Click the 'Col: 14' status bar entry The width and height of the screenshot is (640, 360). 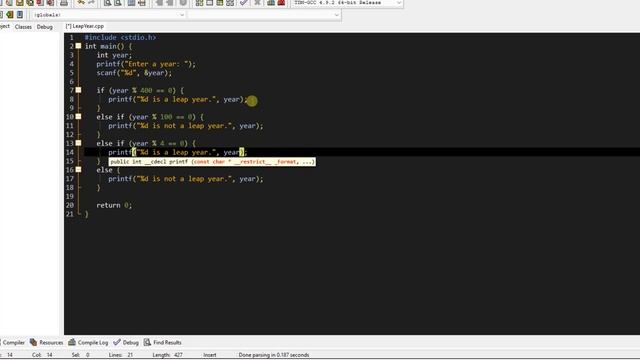tap(42, 355)
